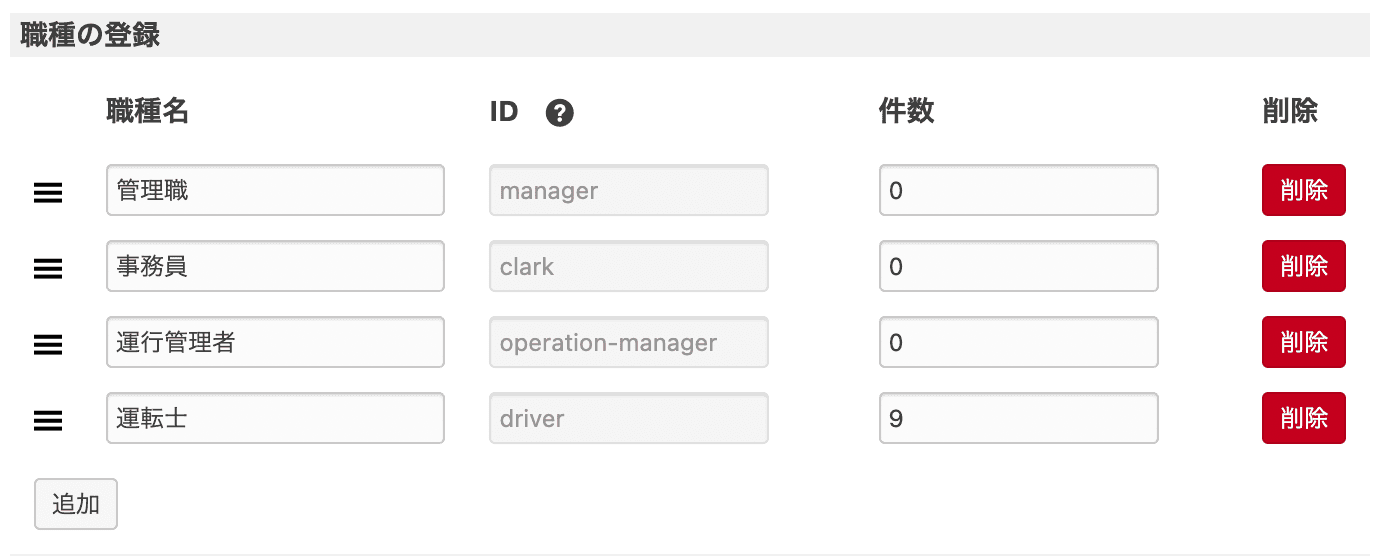Click into the 運転士 name field

[275, 418]
